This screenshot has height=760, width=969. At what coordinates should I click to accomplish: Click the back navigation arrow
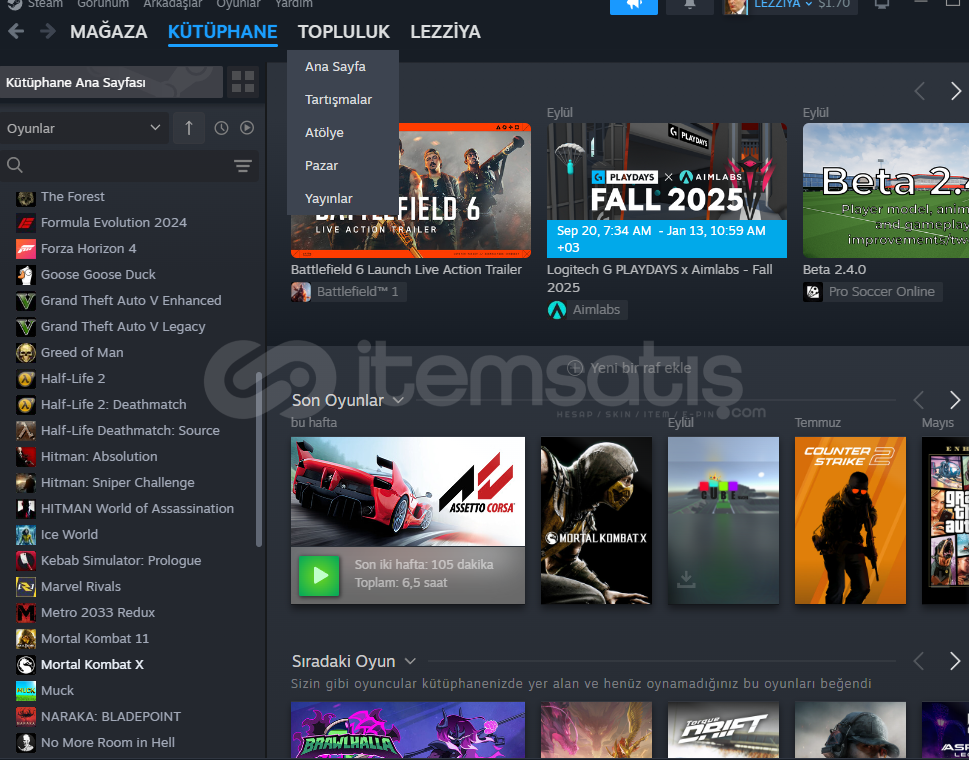(x=16, y=32)
